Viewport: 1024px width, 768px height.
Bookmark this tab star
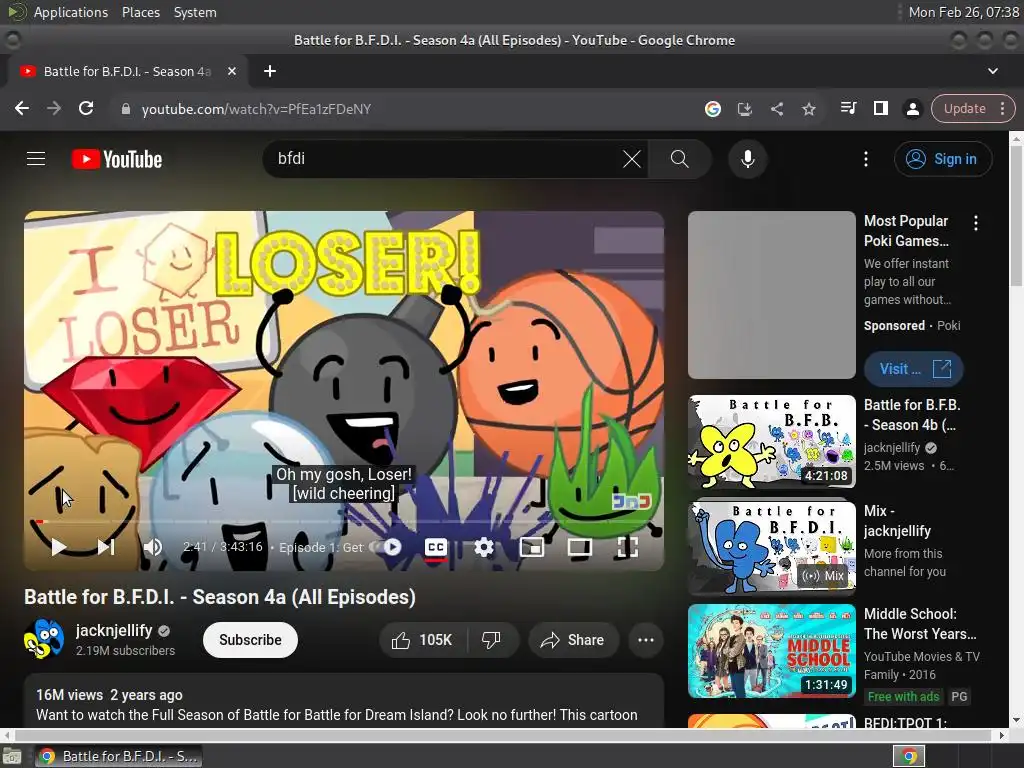[808, 109]
